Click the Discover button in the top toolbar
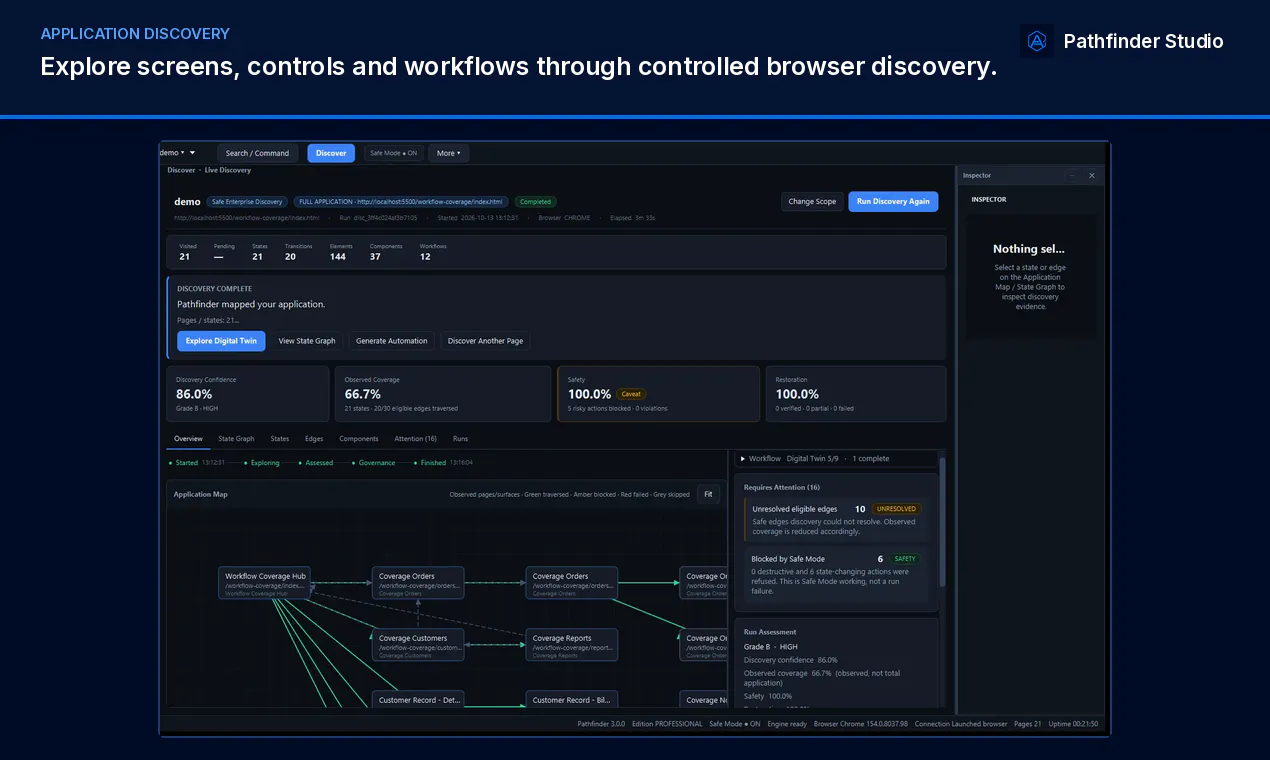Screen dimensions: 1270x760 (331, 153)
